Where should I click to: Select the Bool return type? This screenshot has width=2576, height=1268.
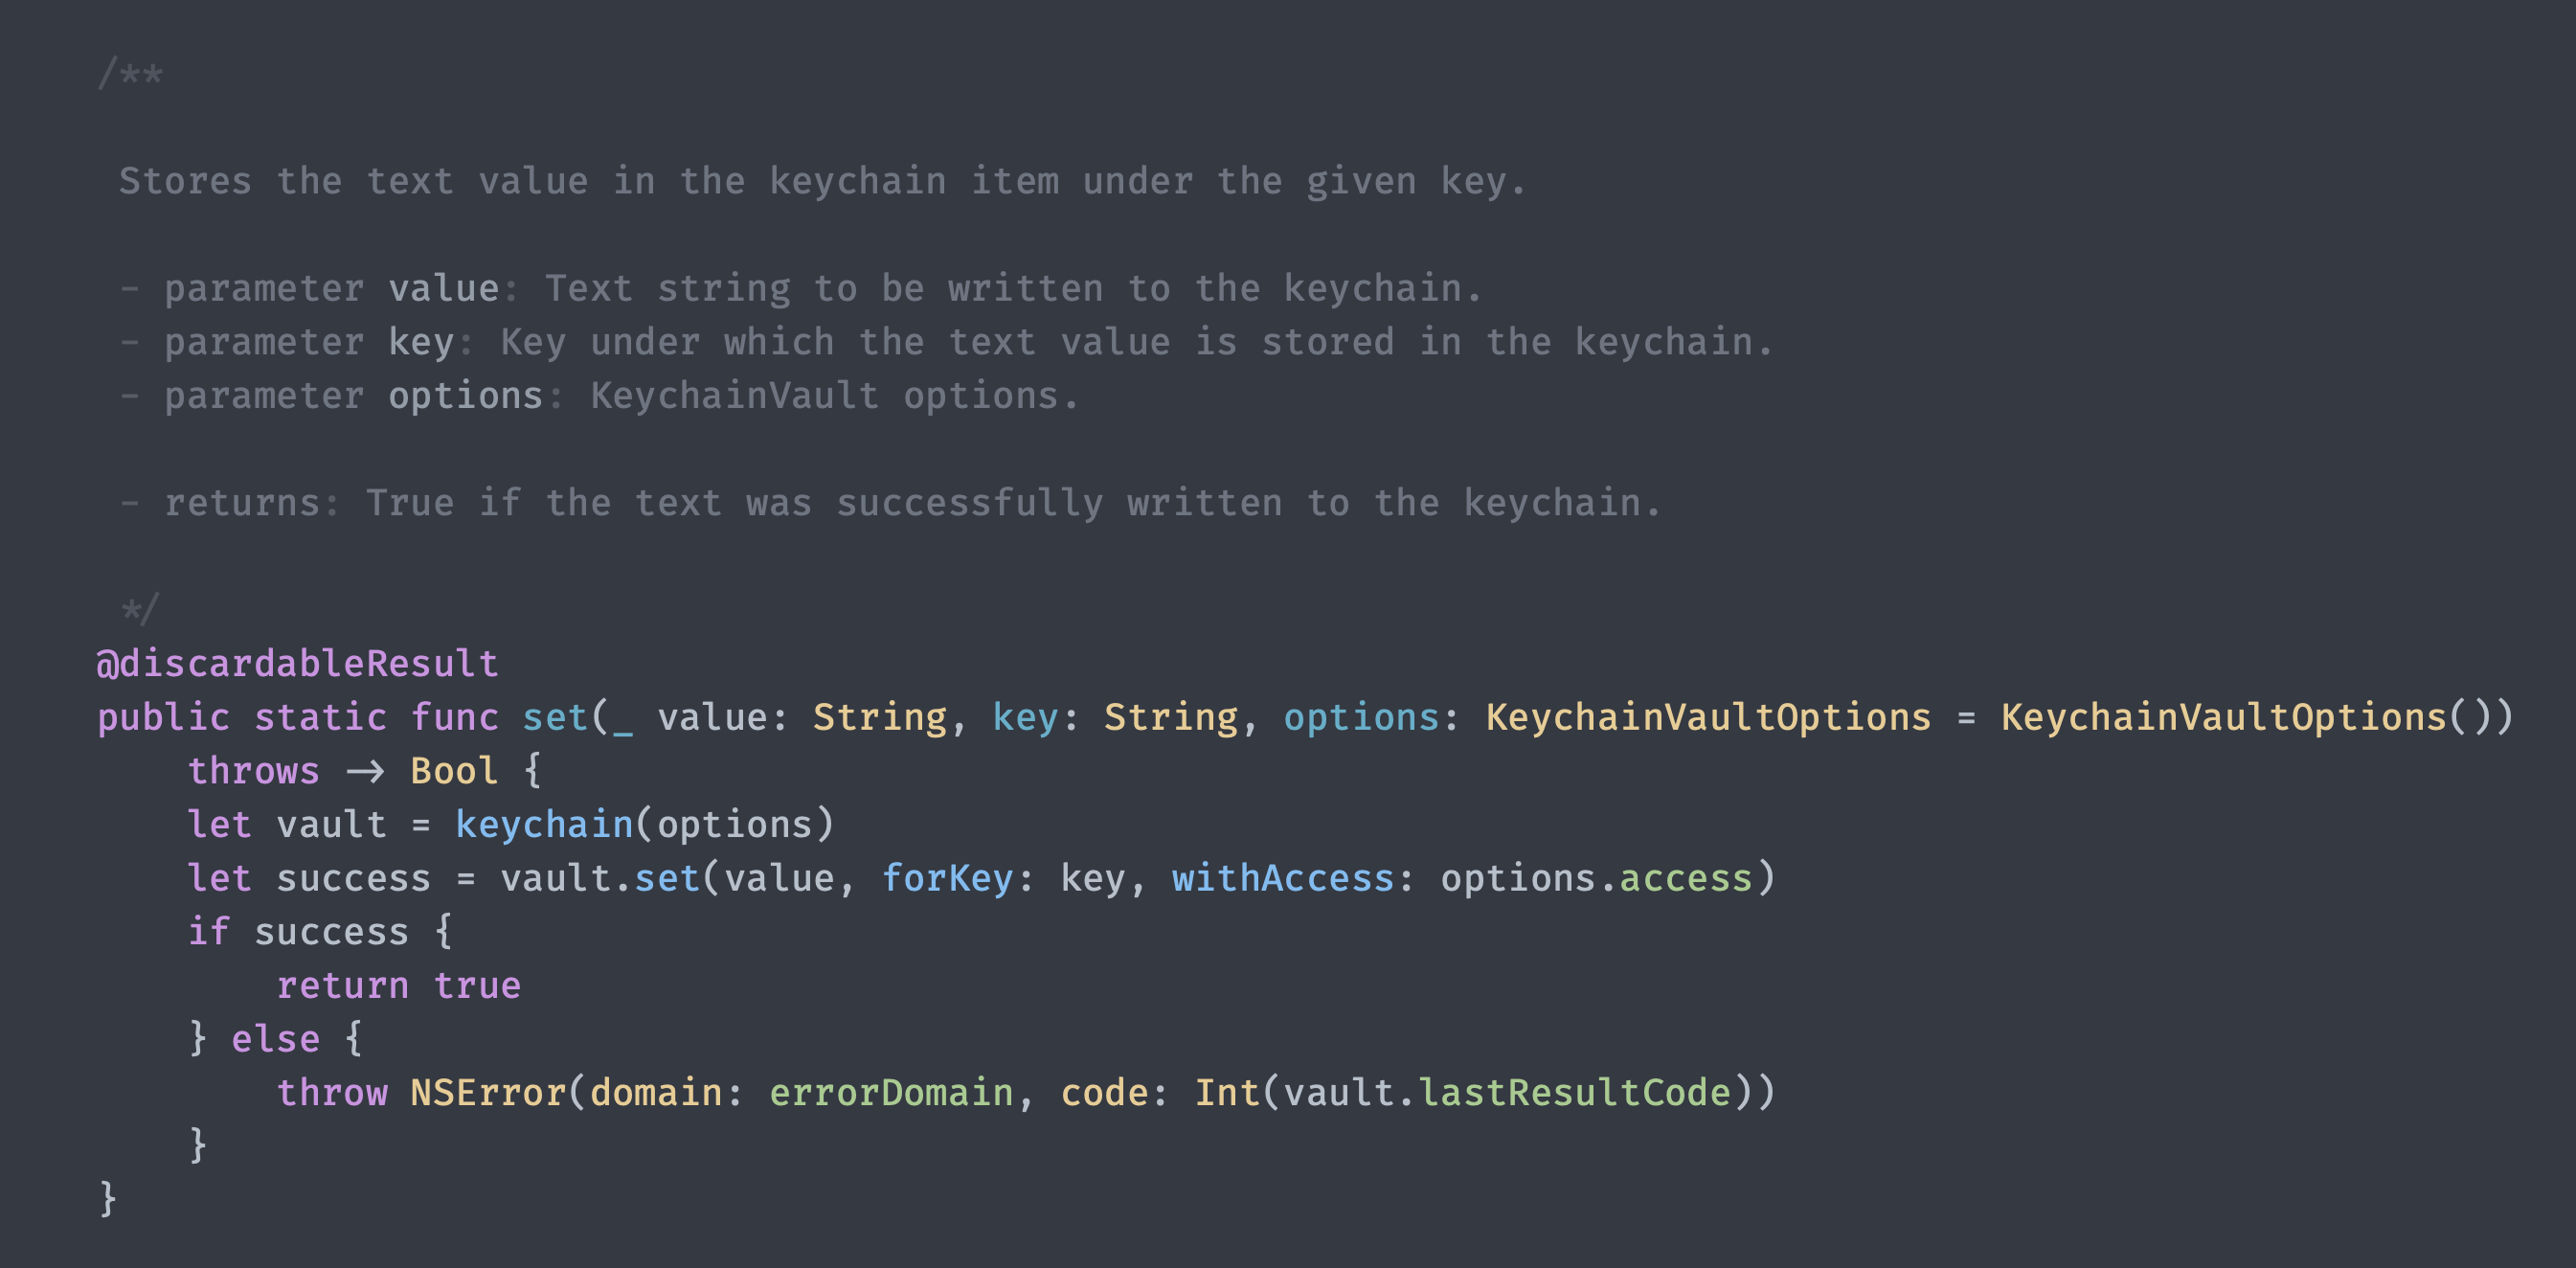coord(454,771)
